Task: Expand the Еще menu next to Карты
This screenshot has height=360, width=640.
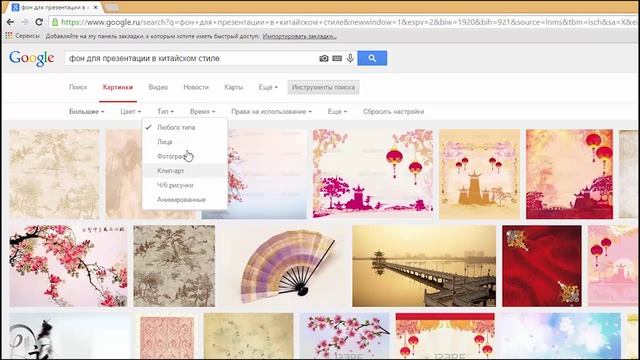Action: click(268, 87)
